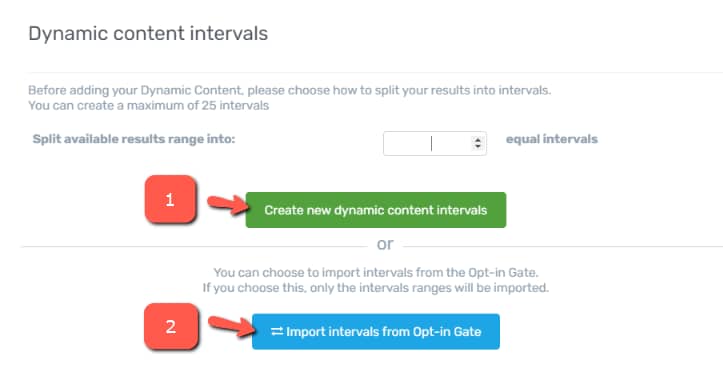Image resolution: width=723 pixels, height=365 pixels.
Task: Click the red arrow pointing at Import button
Action: click(x=231, y=326)
